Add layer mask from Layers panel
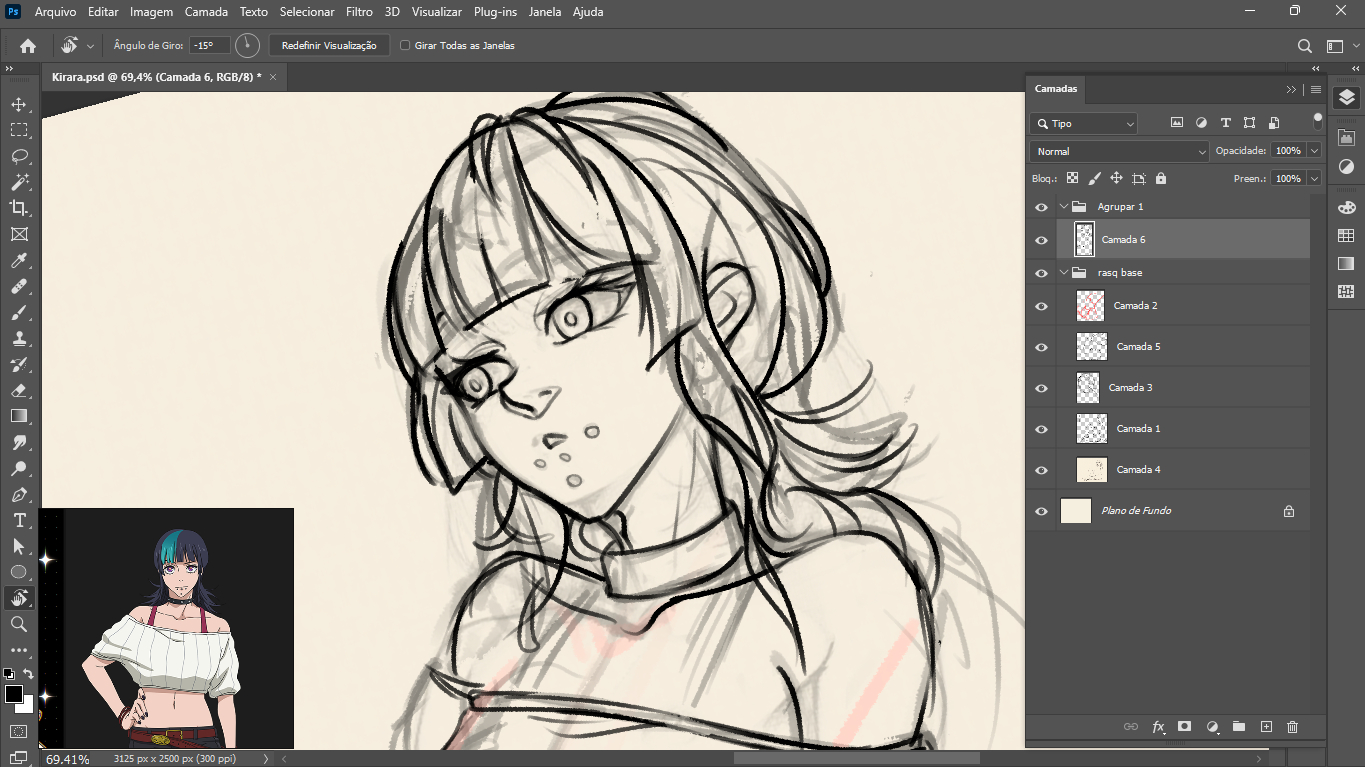Image resolution: width=1365 pixels, height=767 pixels. coord(1184,727)
